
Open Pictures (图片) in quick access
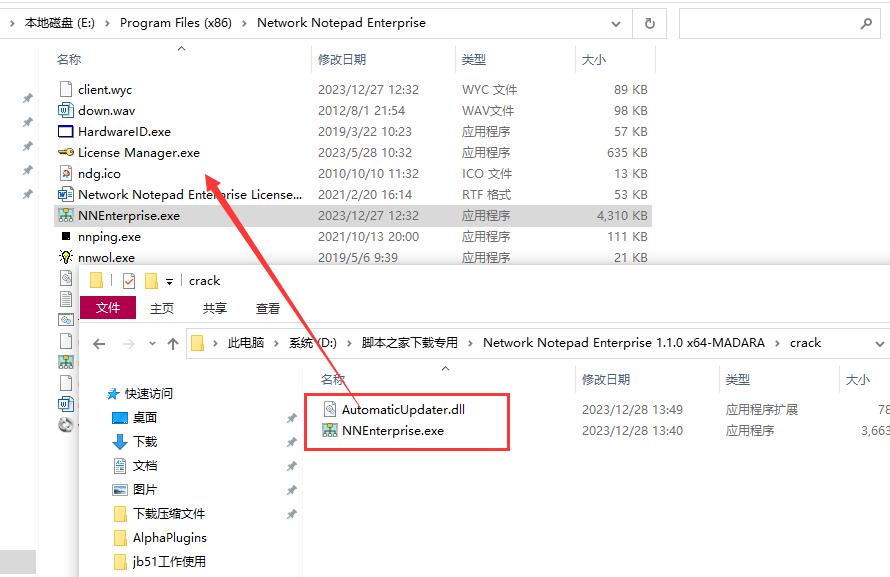tap(145, 490)
